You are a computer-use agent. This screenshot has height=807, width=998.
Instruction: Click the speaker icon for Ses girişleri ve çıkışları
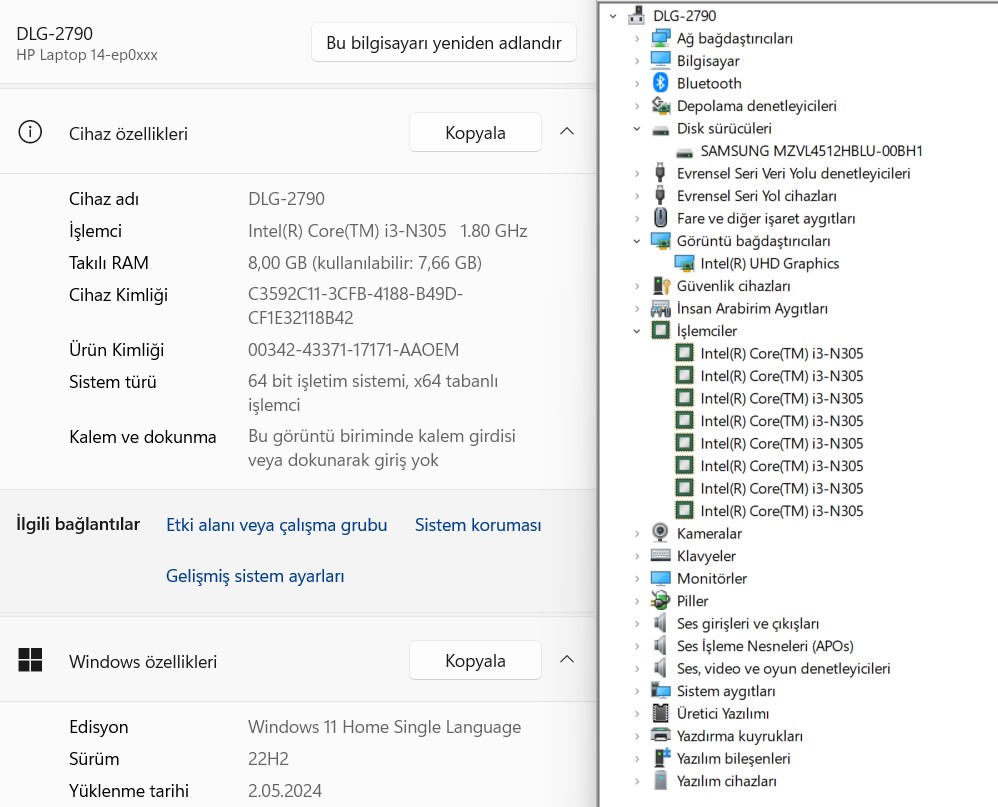[661, 622]
